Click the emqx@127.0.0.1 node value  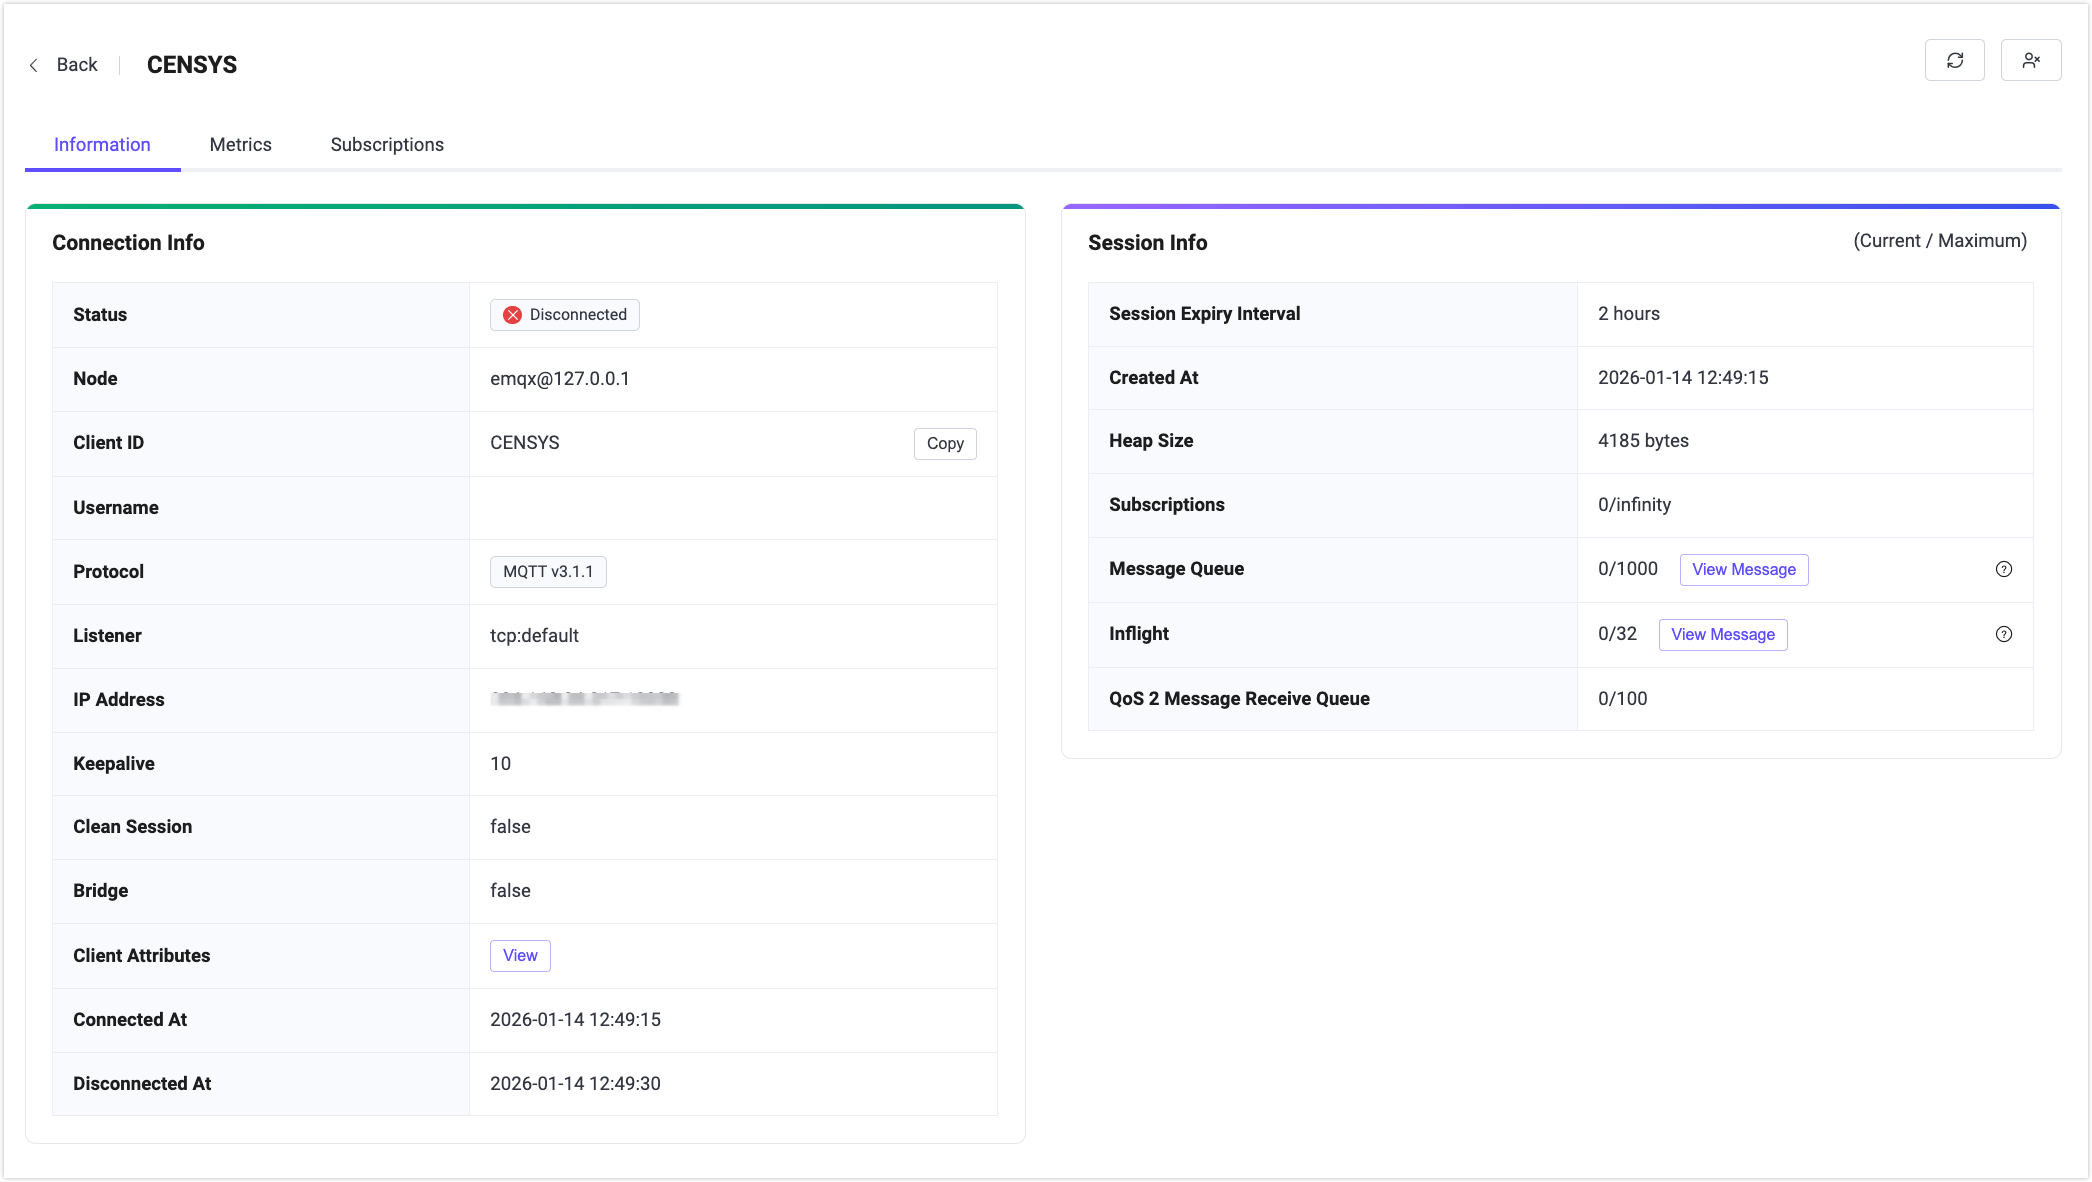[x=560, y=379]
